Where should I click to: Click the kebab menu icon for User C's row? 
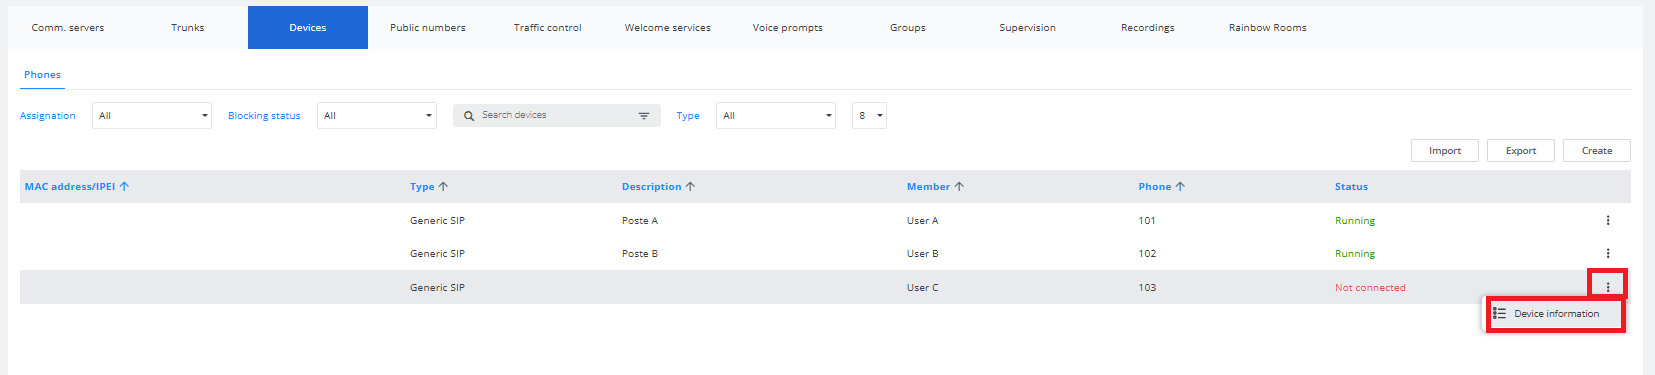[1607, 287]
